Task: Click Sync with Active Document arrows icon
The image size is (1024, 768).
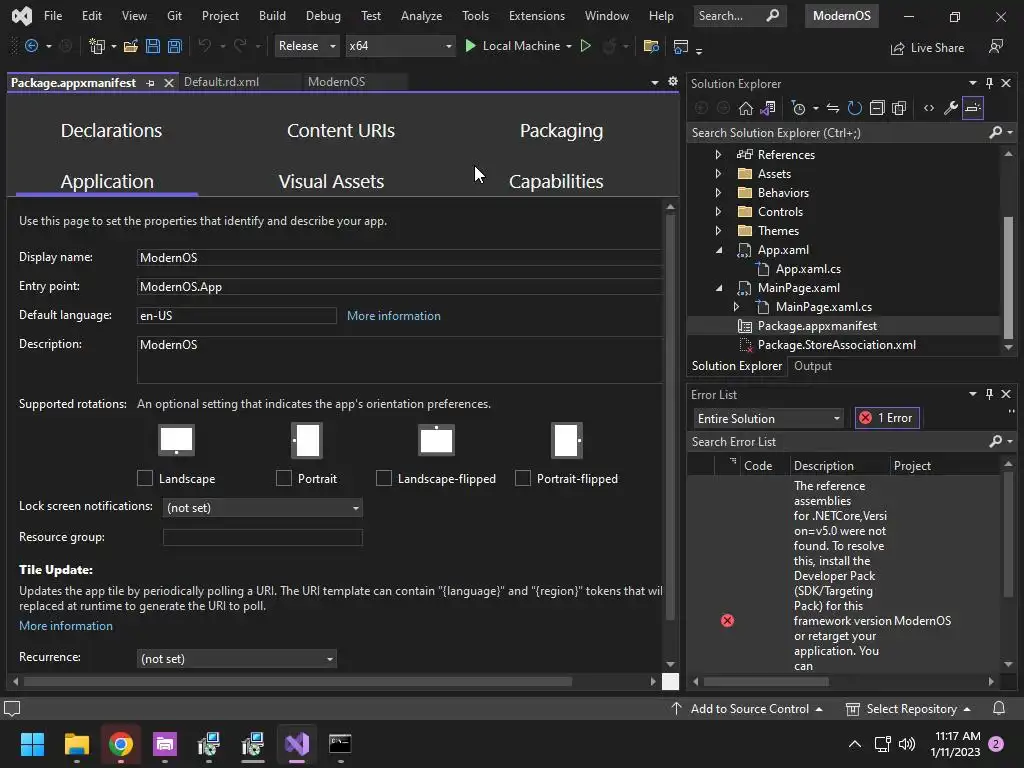Action: click(x=833, y=108)
